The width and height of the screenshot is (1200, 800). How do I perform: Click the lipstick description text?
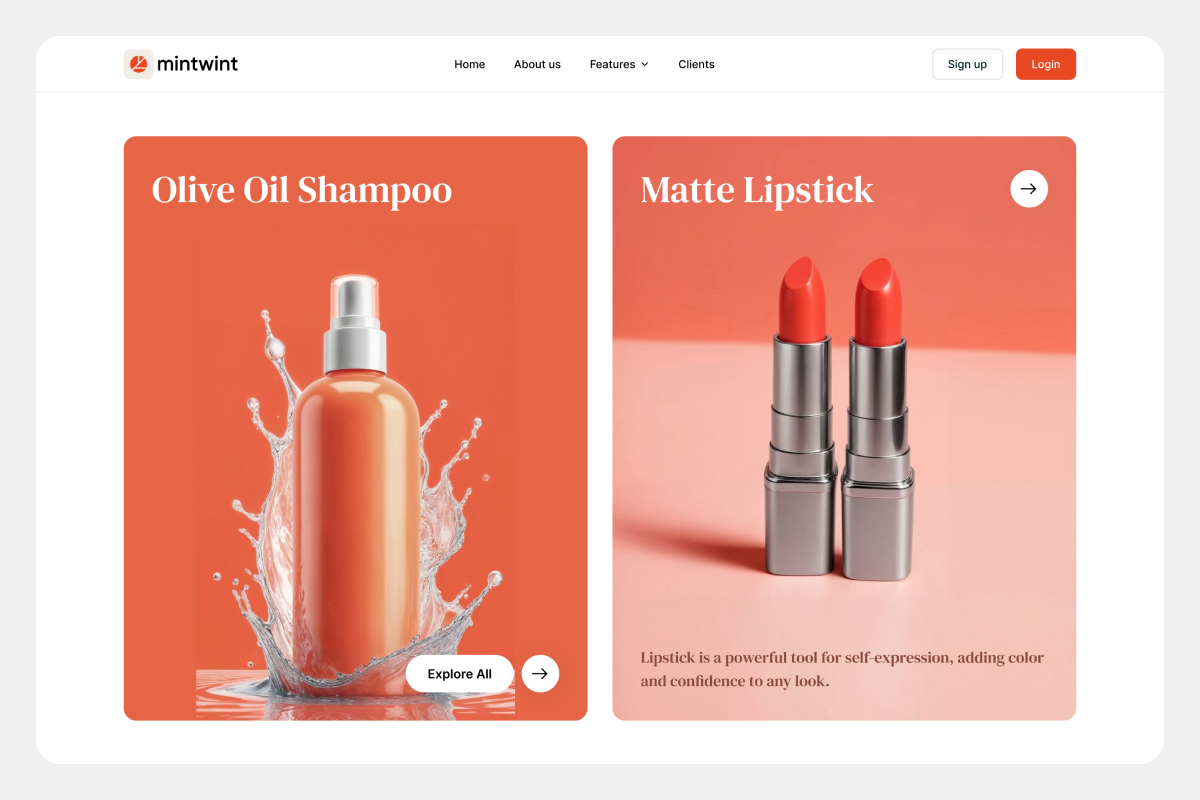tap(842, 669)
